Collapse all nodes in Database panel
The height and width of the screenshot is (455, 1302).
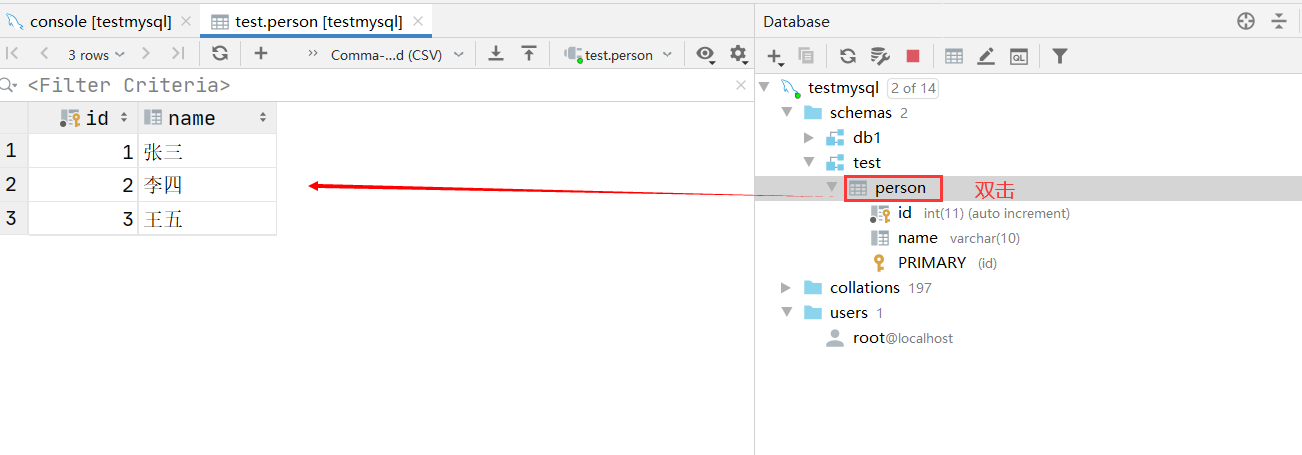(1279, 21)
